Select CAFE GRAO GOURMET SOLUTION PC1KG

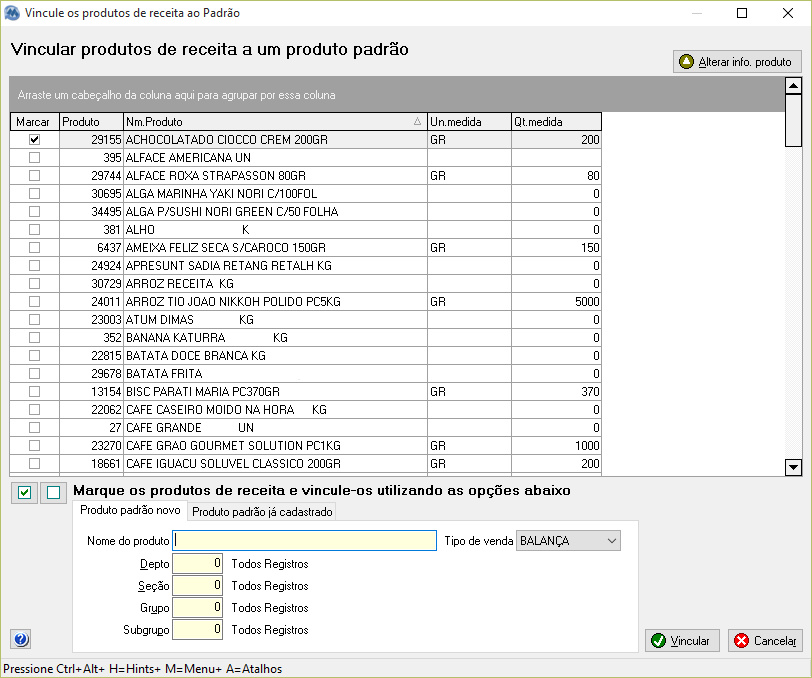point(233,445)
